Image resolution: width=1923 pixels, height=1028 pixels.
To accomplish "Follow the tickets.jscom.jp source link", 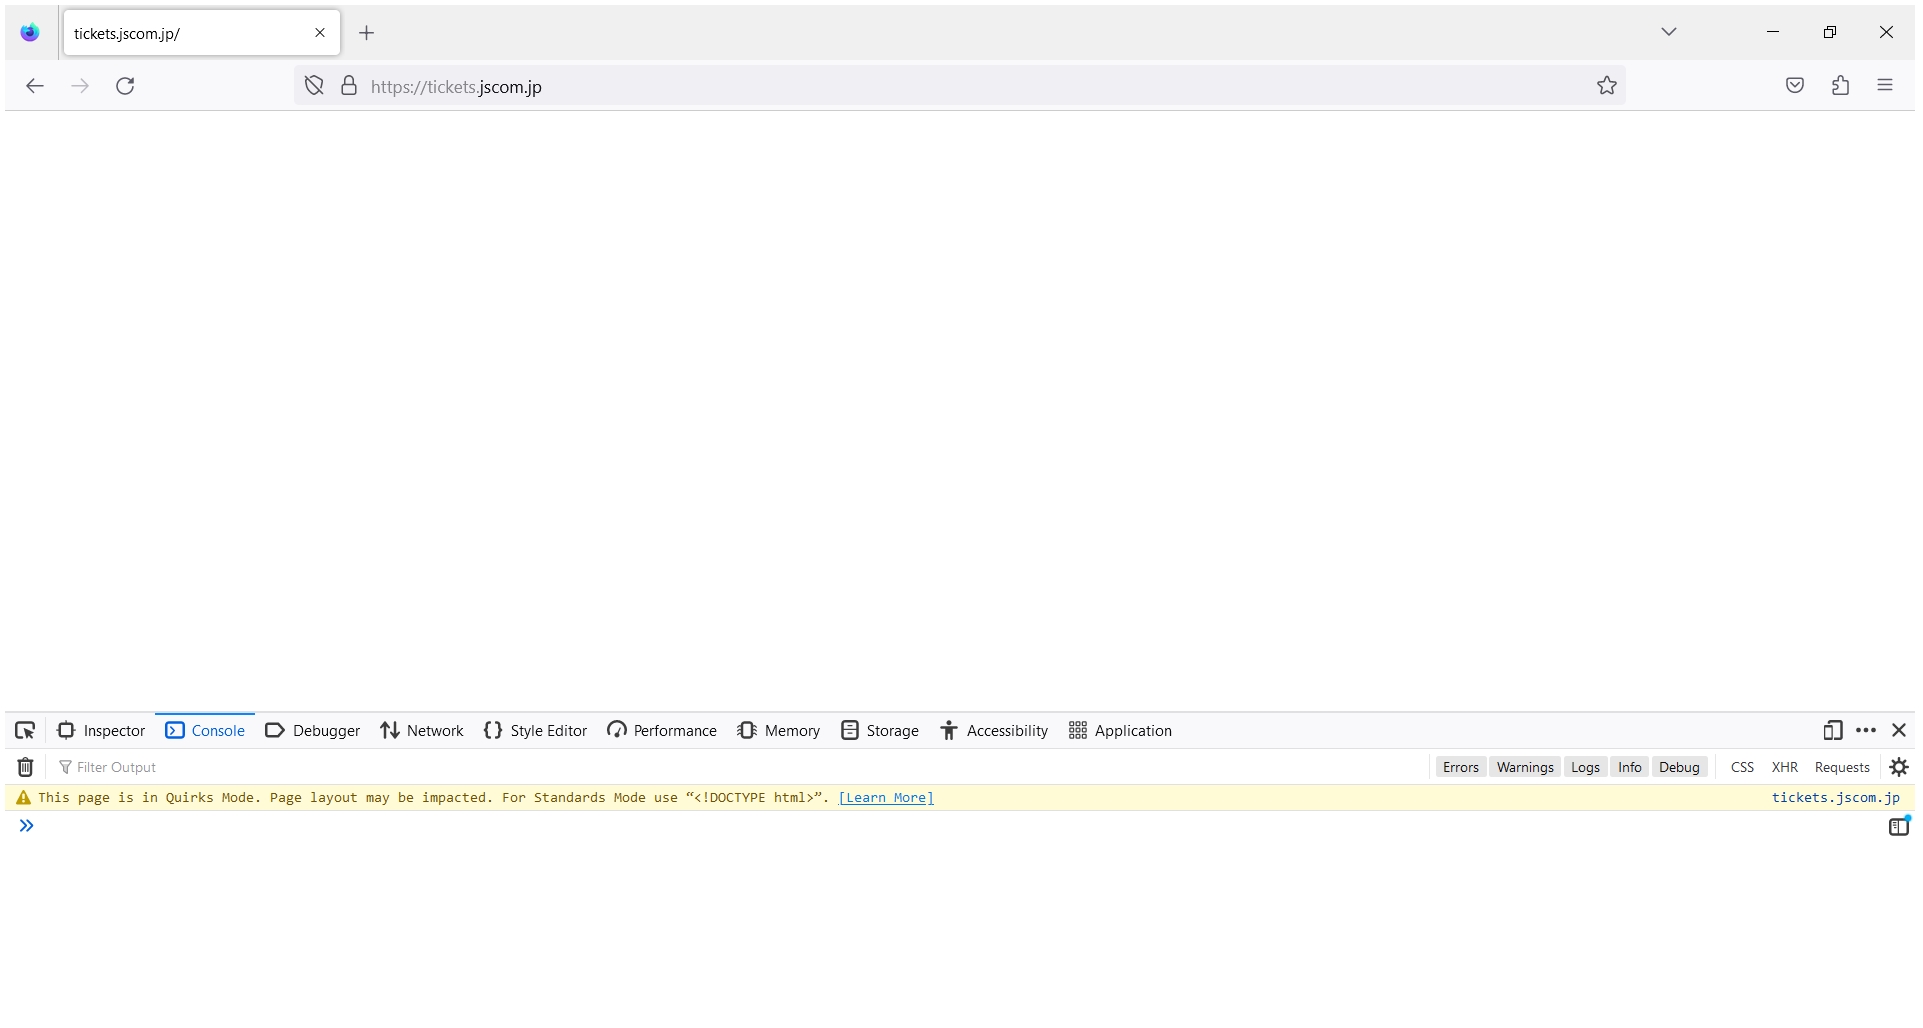I will (x=1836, y=797).
